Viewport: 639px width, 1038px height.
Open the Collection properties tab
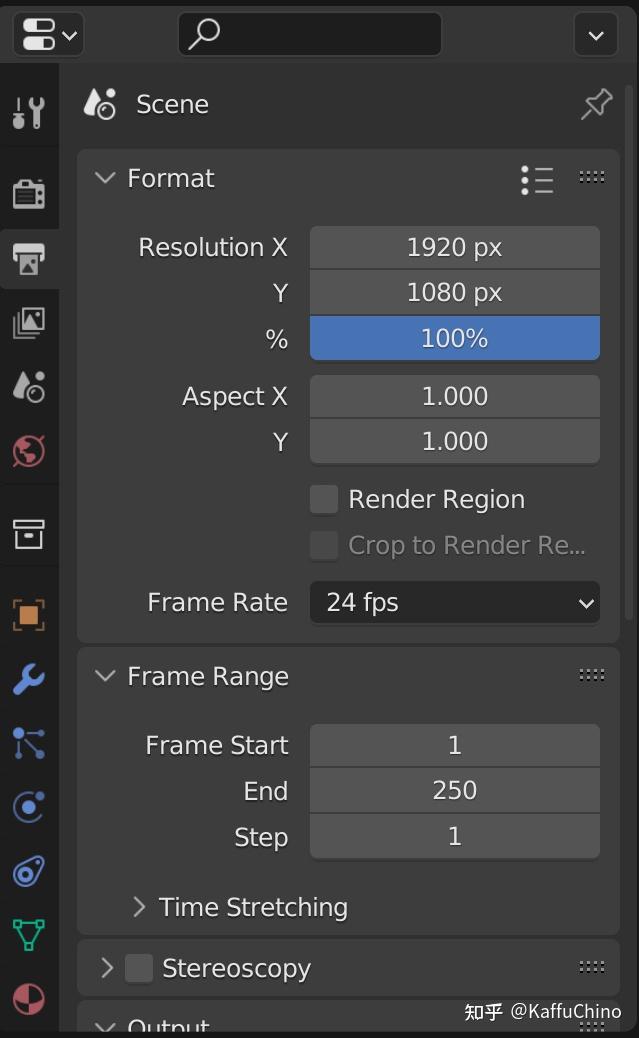pyautogui.click(x=29, y=534)
